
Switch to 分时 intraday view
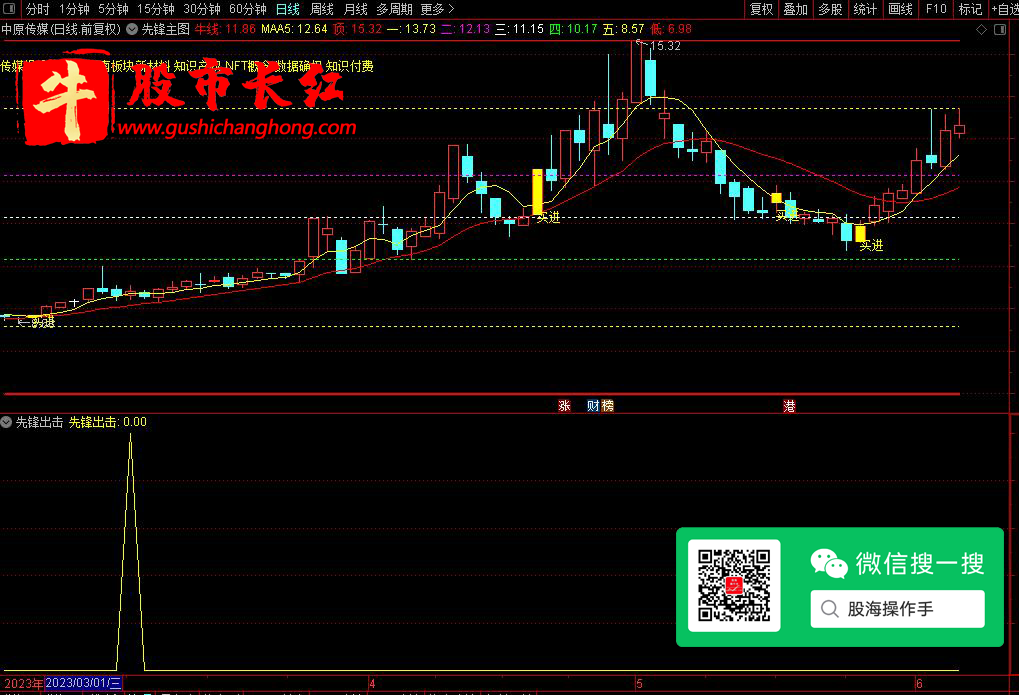[37, 9]
